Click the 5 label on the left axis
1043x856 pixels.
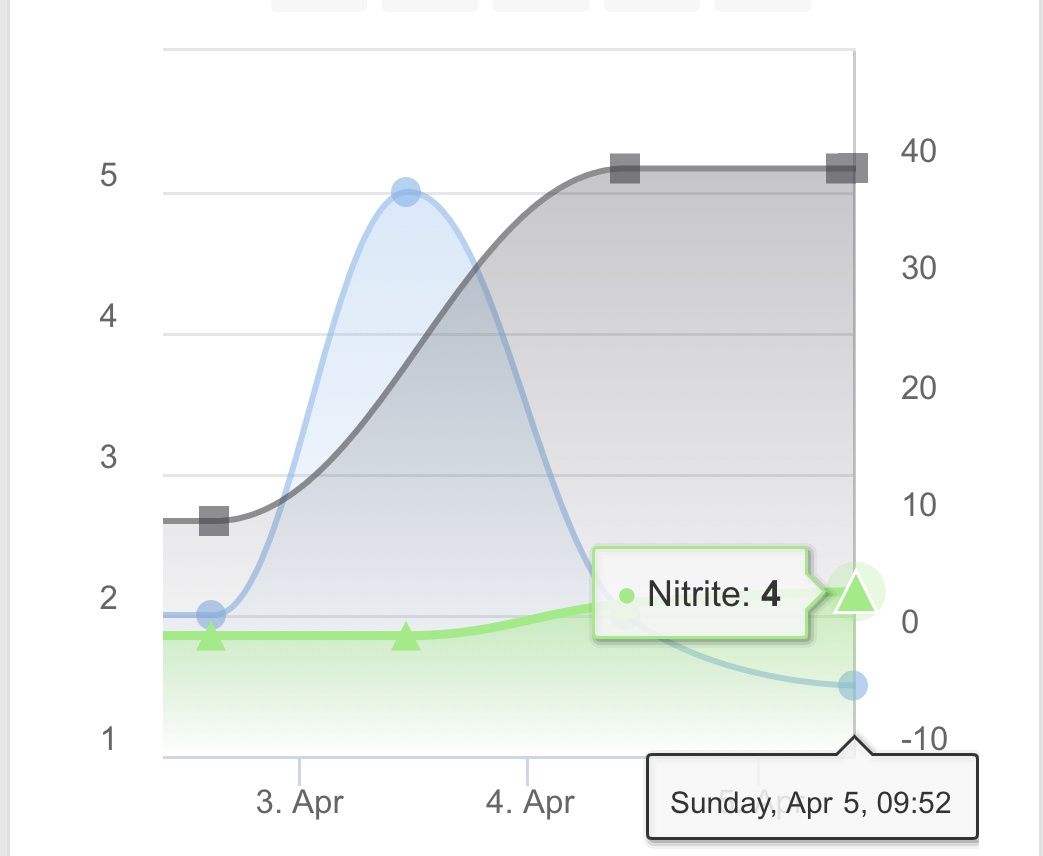(x=108, y=176)
